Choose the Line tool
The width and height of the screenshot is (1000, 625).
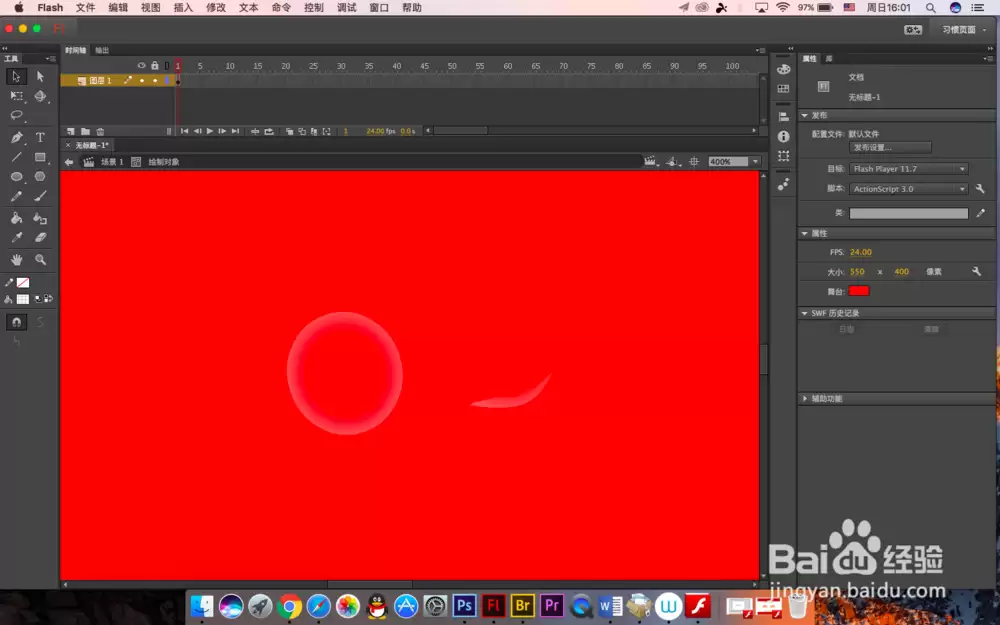pos(17,157)
